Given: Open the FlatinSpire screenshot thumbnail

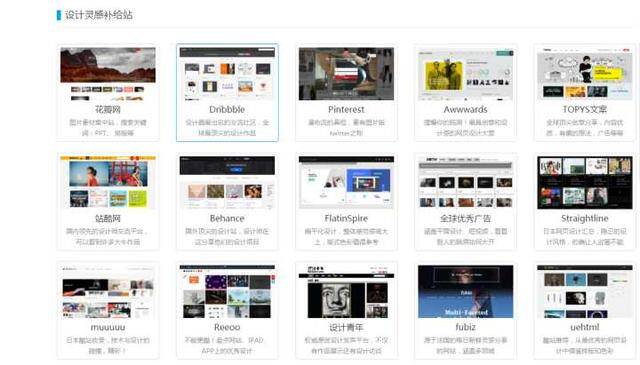Looking at the screenshot, I should coord(346,182).
